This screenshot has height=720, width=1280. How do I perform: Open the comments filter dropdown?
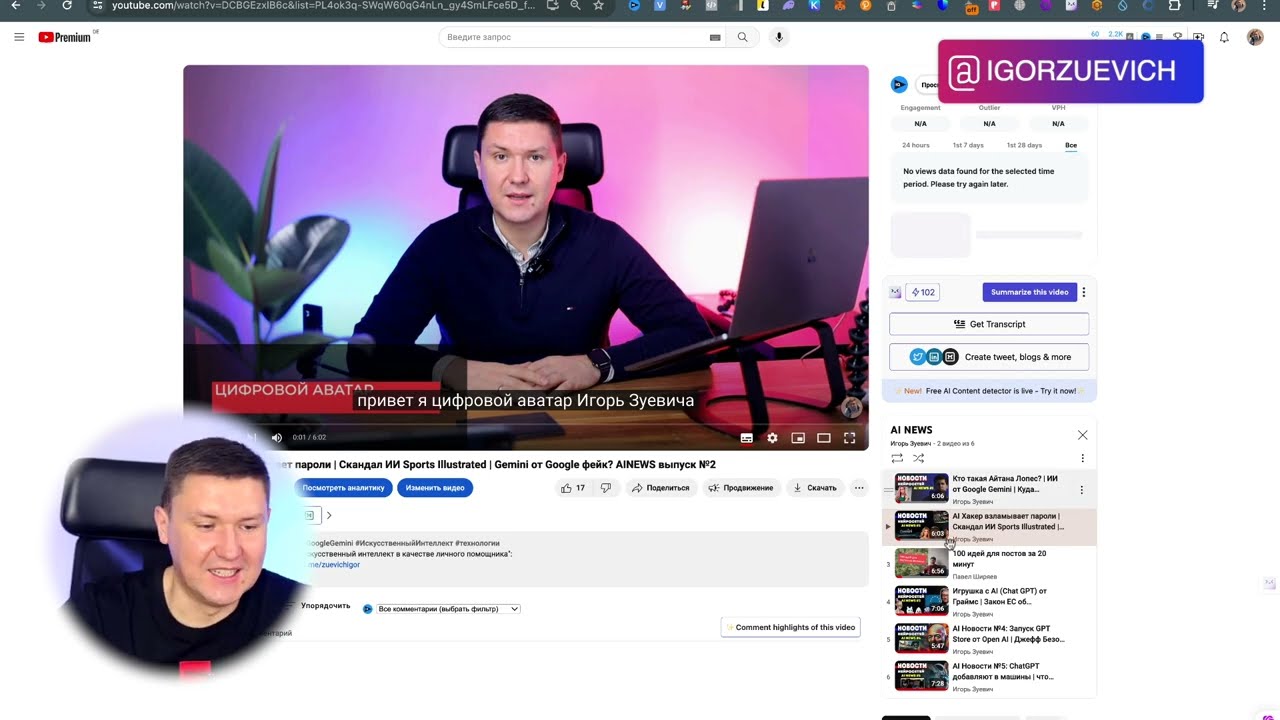coord(449,609)
